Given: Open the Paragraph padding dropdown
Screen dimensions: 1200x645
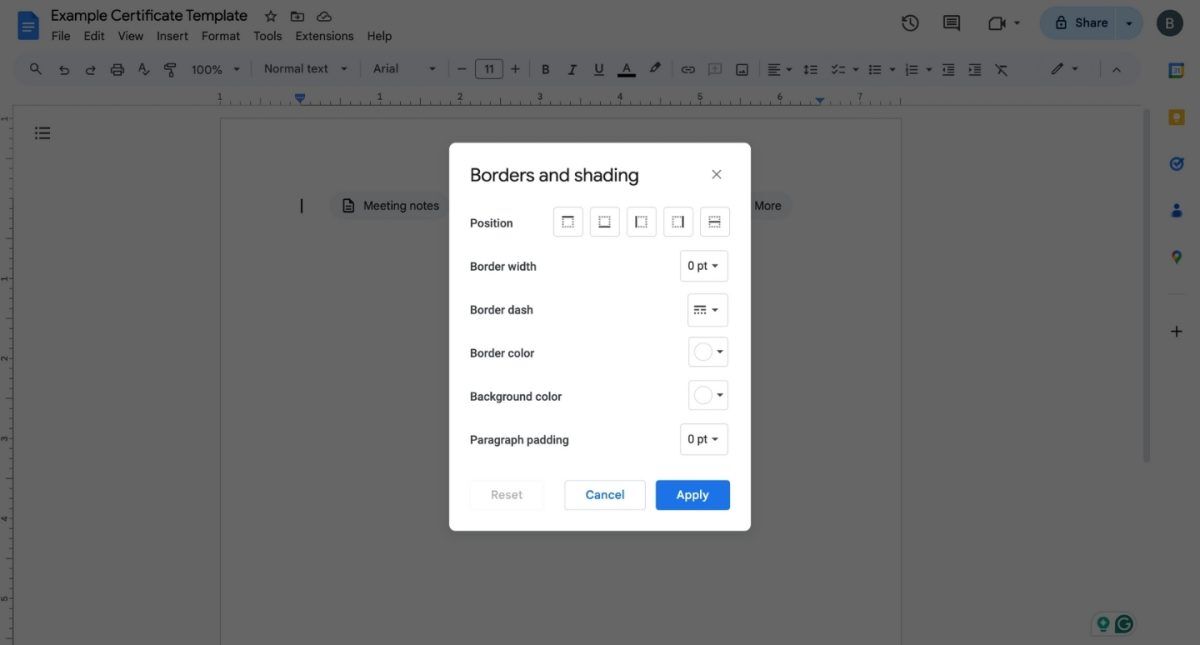Looking at the screenshot, I should tap(703, 438).
